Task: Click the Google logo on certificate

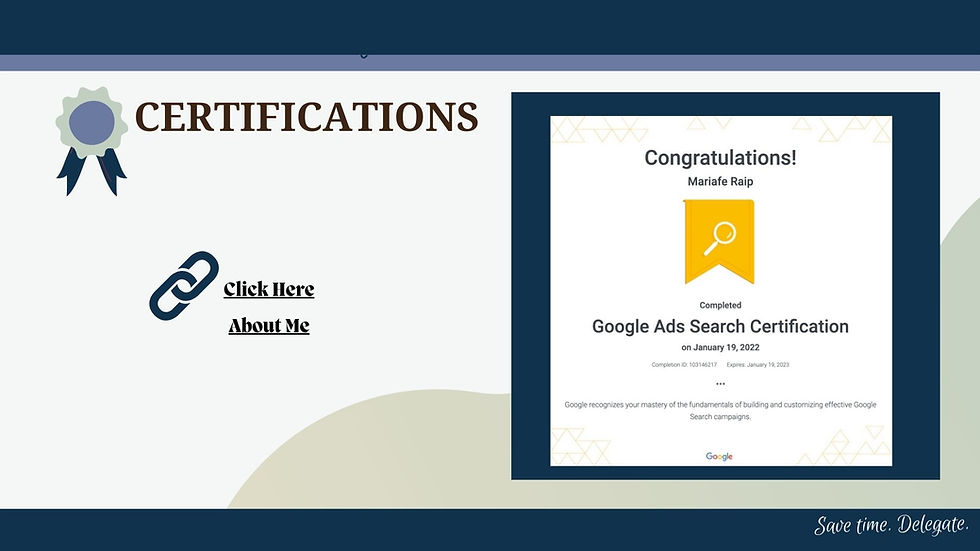Action: click(719, 457)
